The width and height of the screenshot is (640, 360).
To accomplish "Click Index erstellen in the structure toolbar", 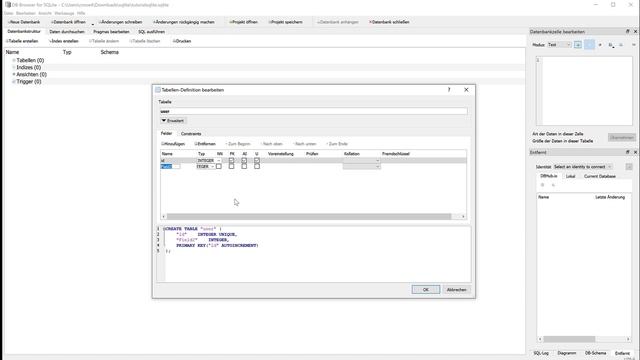I will coord(64,41).
